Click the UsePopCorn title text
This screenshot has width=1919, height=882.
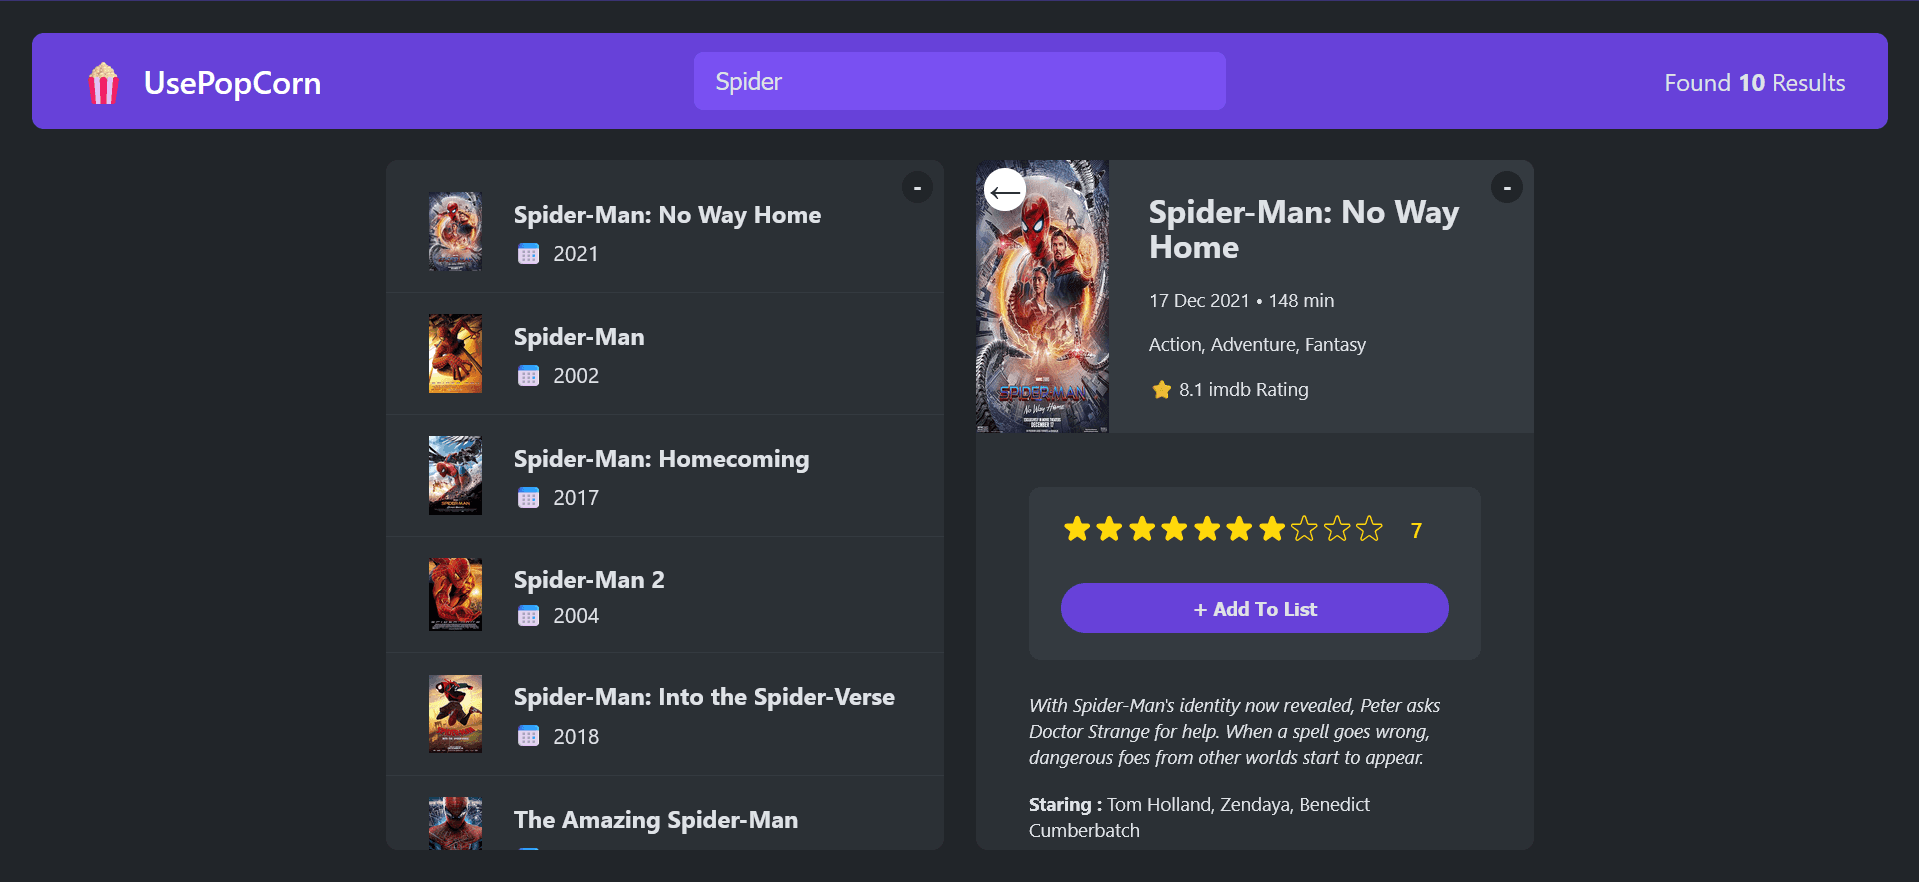tap(232, 83)
